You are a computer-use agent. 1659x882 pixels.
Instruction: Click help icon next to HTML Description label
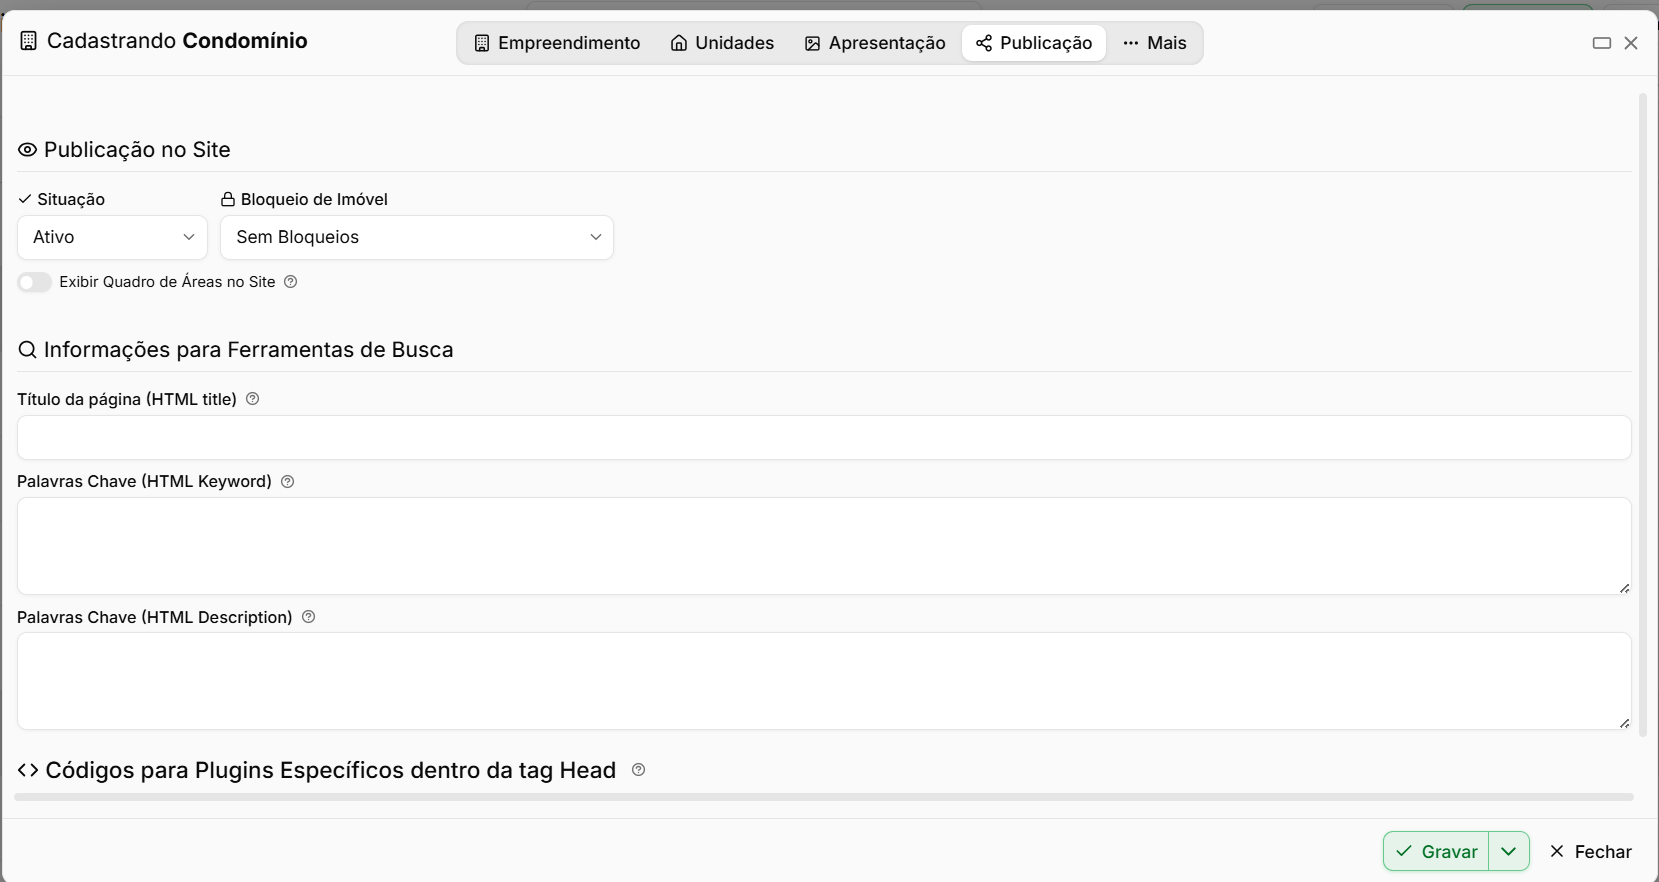coord(309,617)
